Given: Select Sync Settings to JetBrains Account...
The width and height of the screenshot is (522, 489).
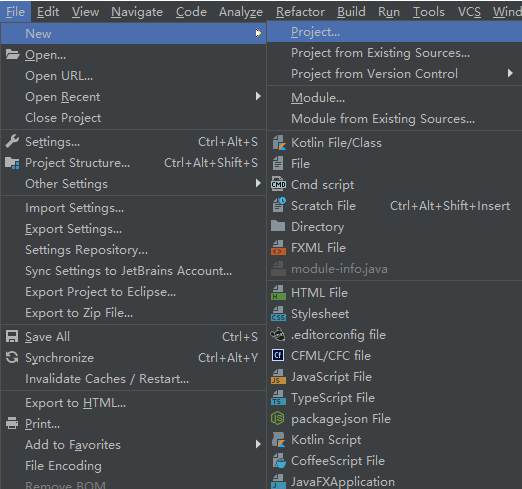Looking at the screenshot, I should coord(133,271).
